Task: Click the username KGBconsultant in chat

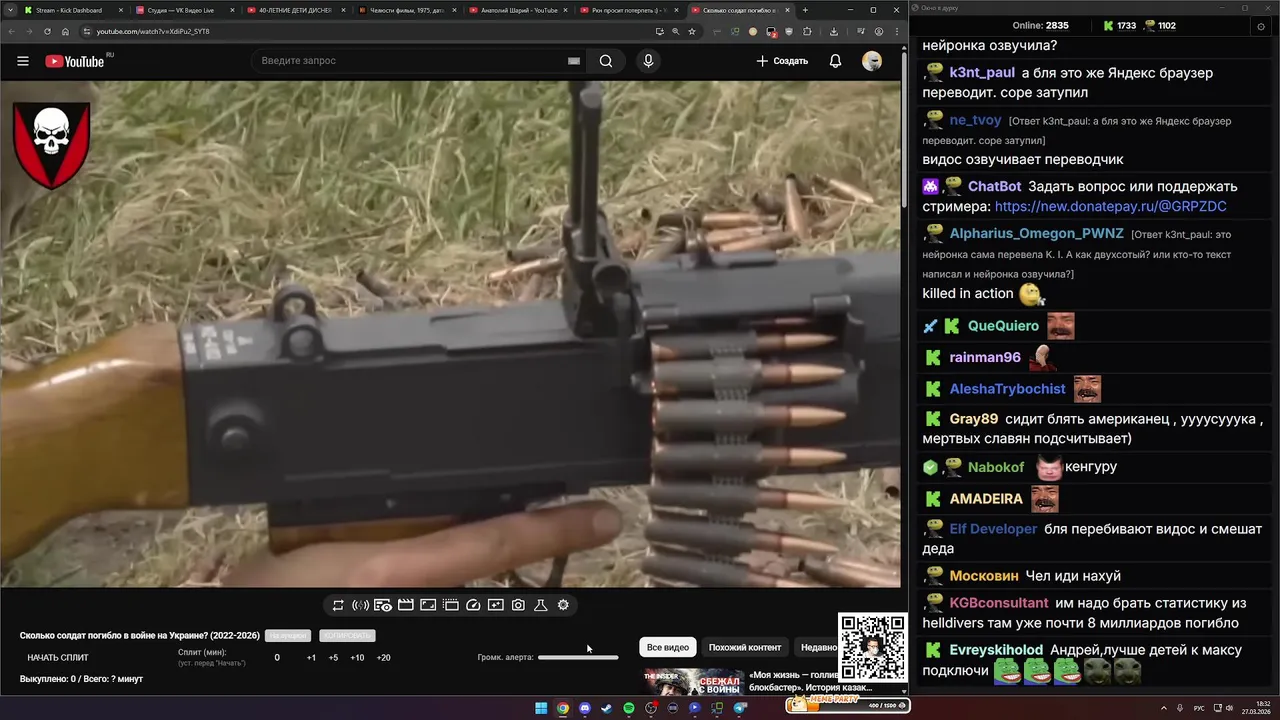Action: (x=999, y=603)
